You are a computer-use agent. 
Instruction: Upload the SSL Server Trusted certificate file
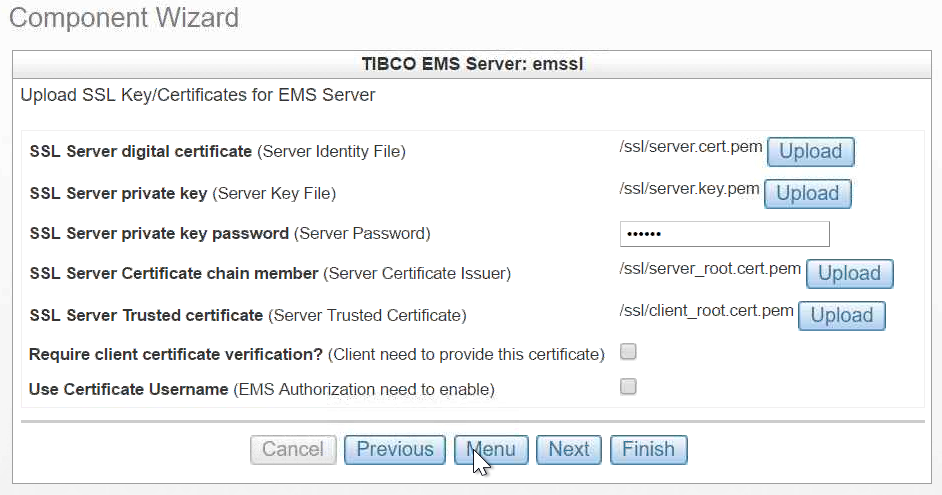coord(841,316)
